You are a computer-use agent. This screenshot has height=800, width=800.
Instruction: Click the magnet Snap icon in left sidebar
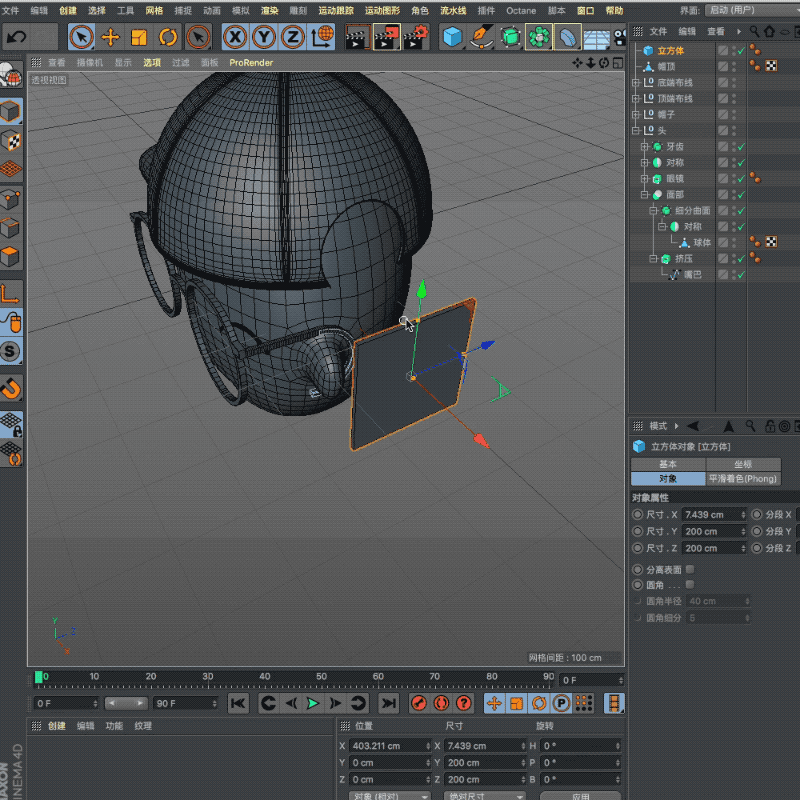point(11,387)
